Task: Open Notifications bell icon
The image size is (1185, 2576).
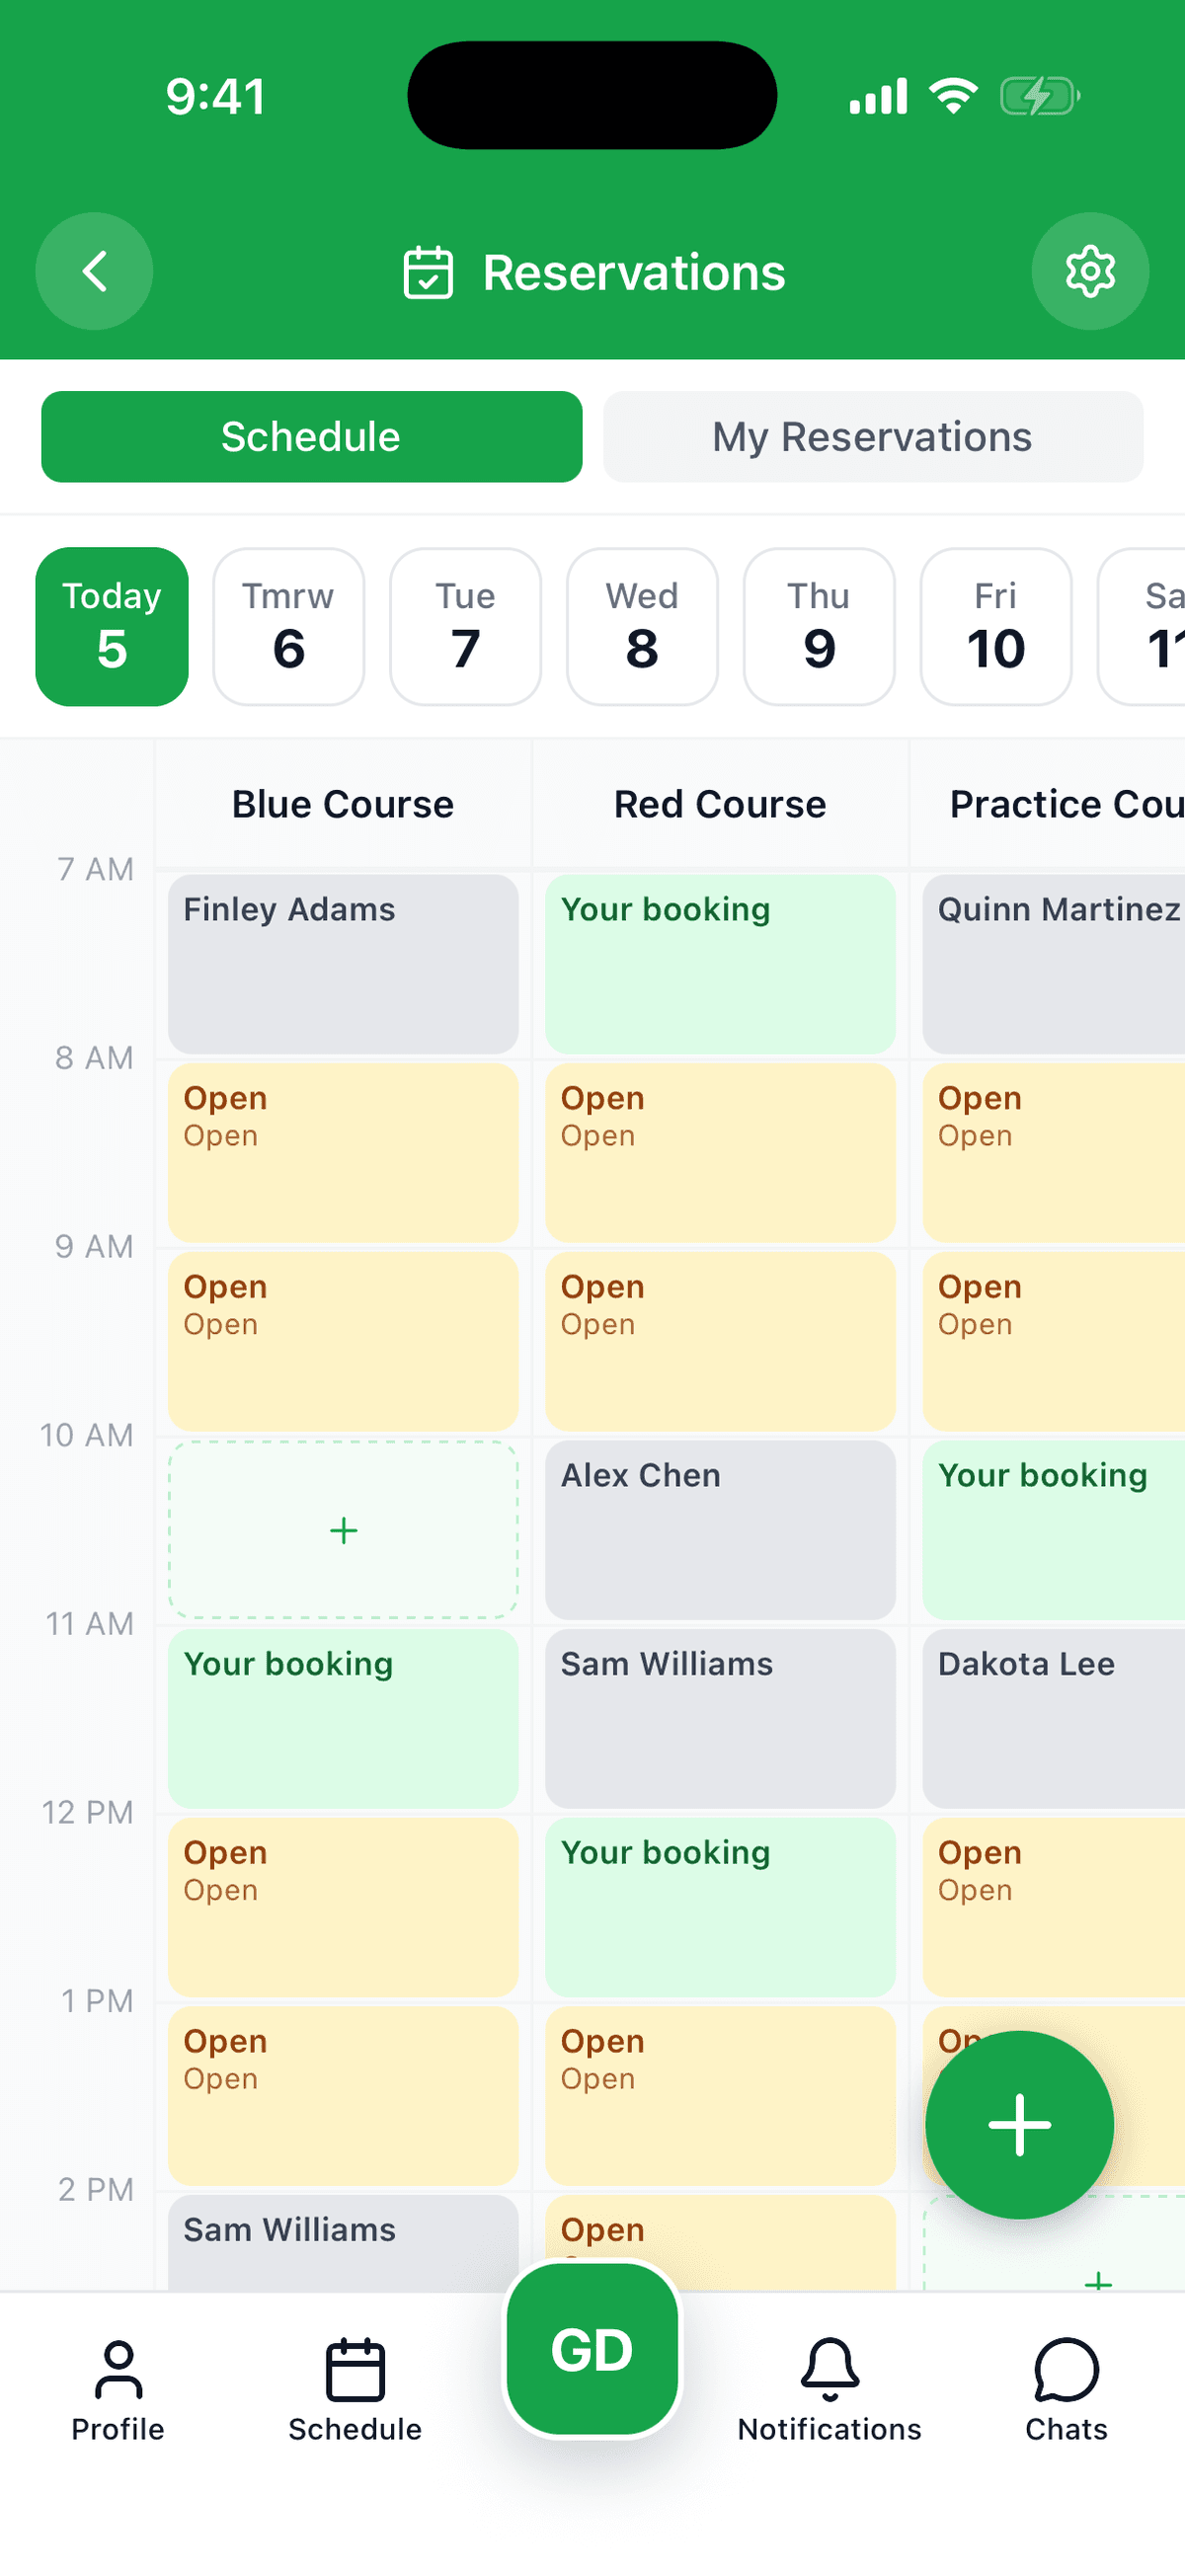Action: (x=829, y=2391)
